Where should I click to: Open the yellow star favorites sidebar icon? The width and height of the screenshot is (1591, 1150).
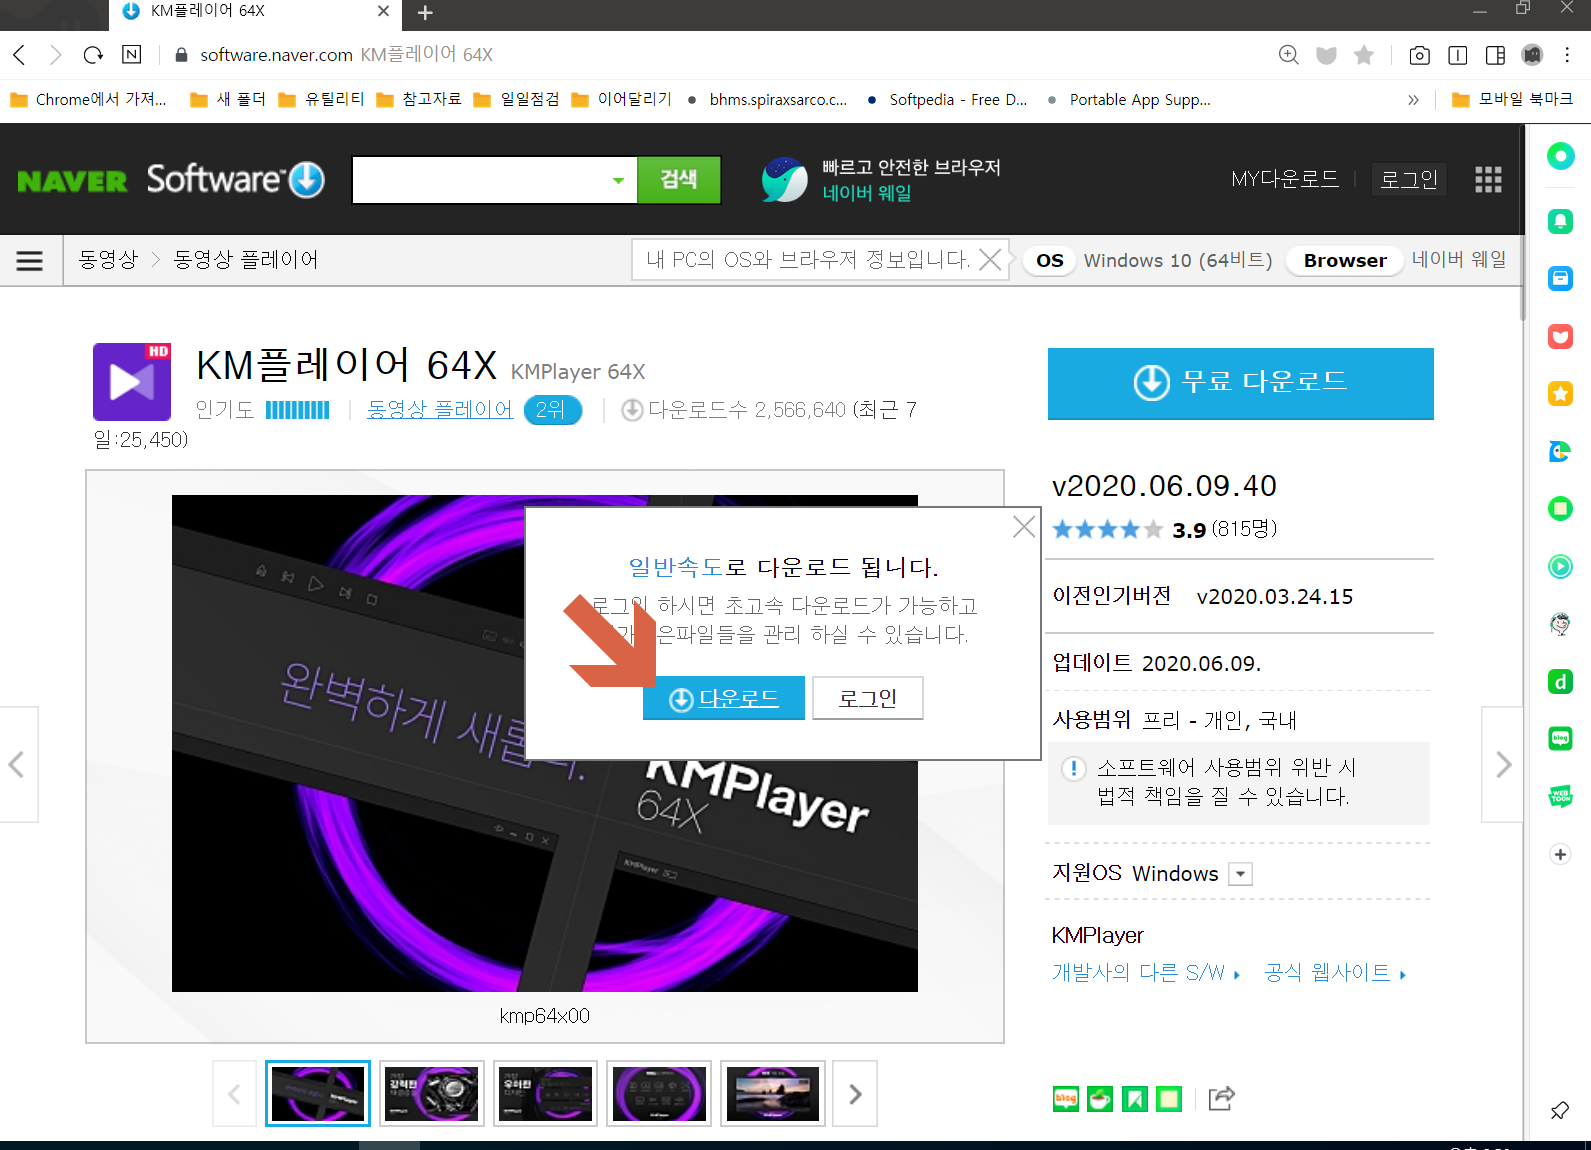point(1560,394)
